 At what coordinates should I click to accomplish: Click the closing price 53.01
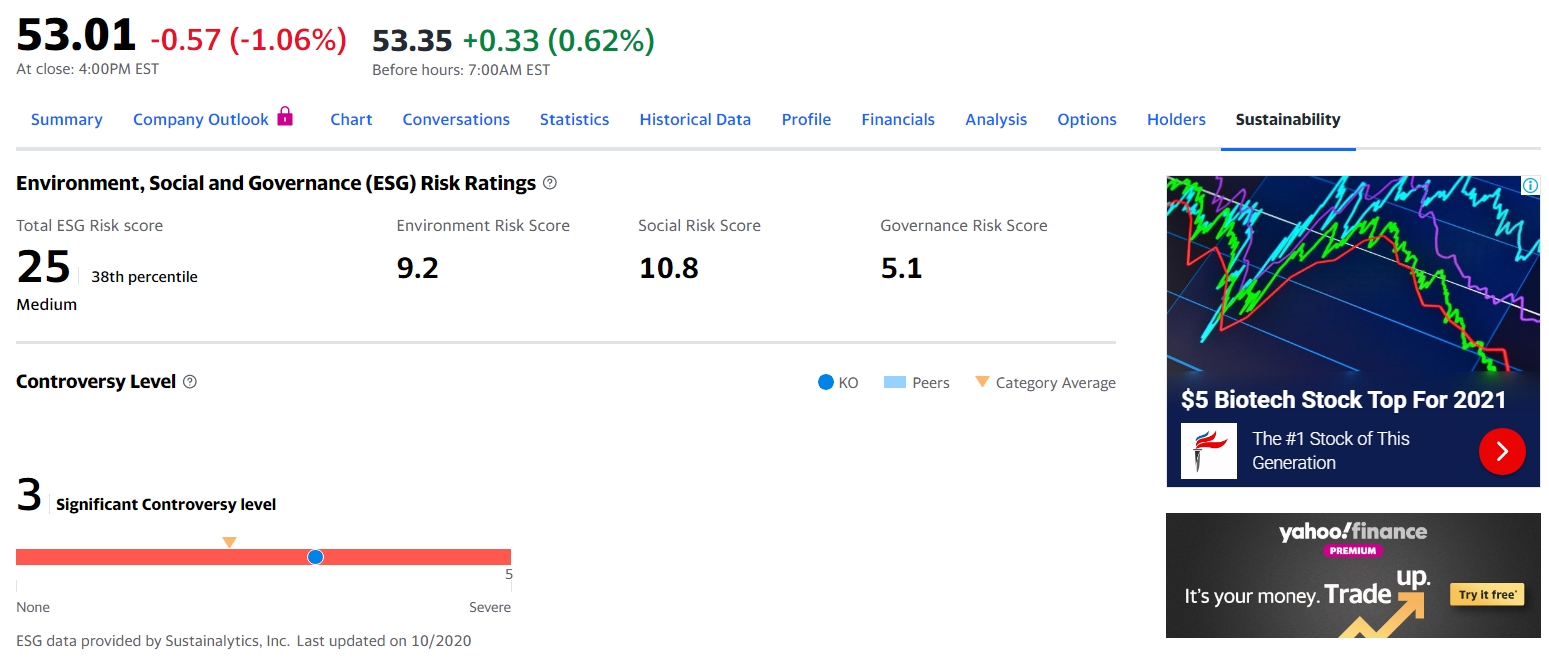point(76,36)
